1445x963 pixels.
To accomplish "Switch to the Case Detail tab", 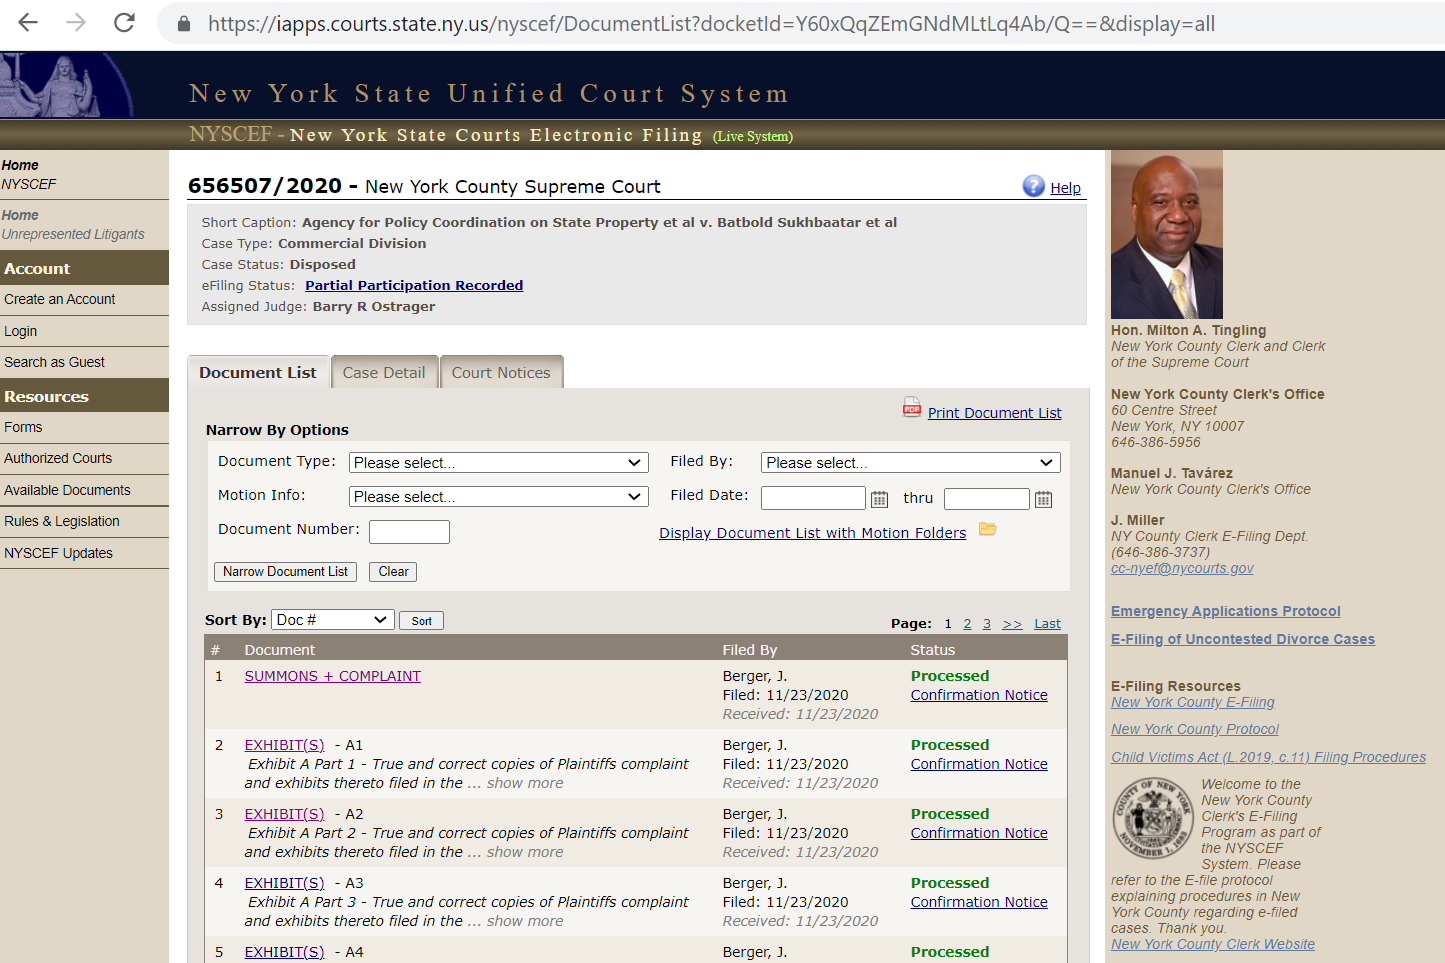I will point(384,373).
